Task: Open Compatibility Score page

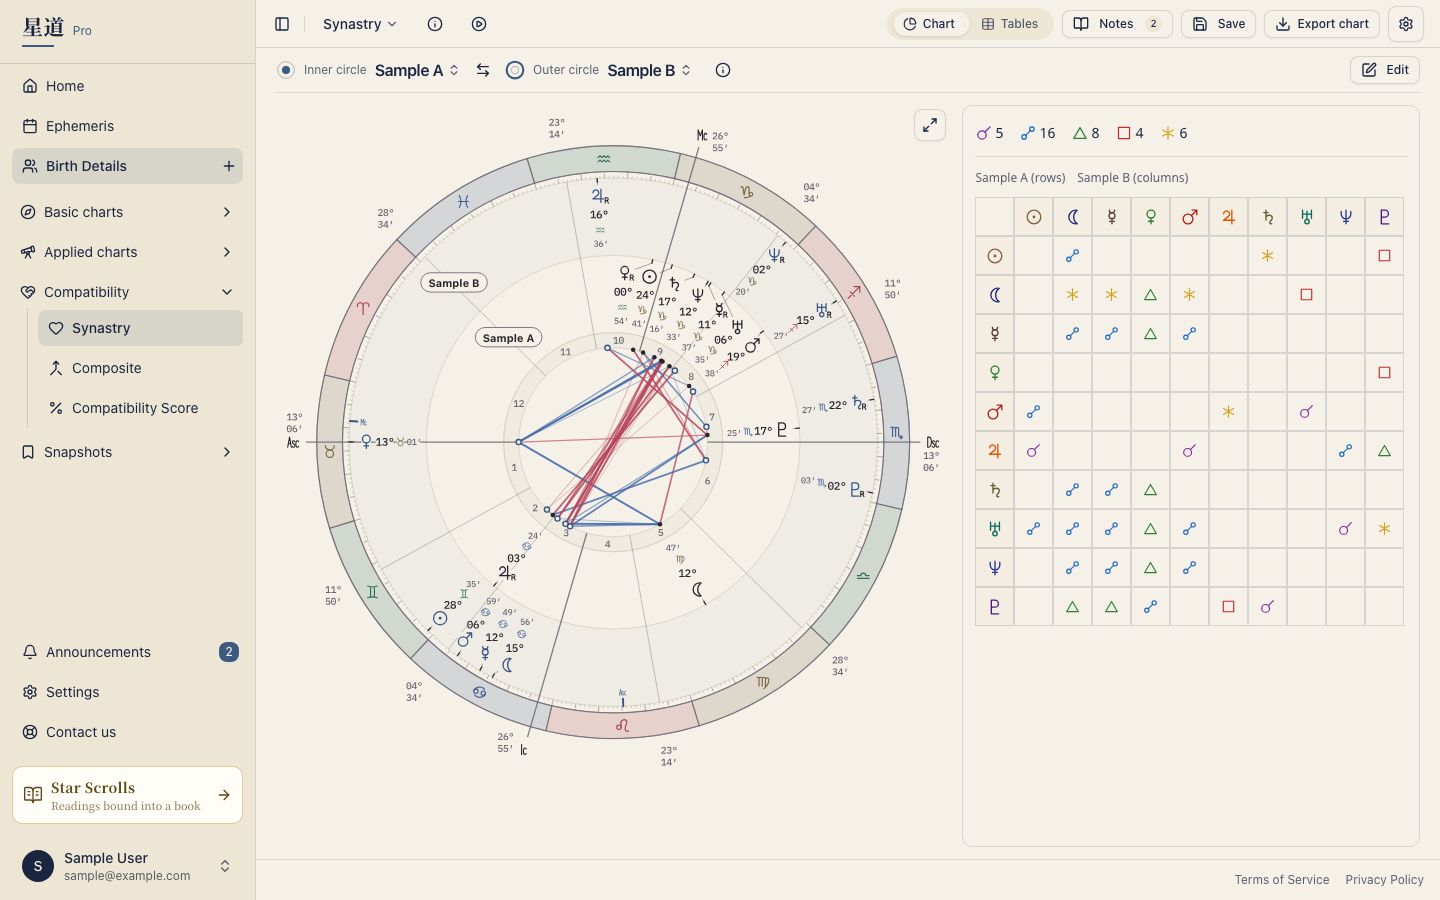Action: pyautogui.click(x=140, y=408)
